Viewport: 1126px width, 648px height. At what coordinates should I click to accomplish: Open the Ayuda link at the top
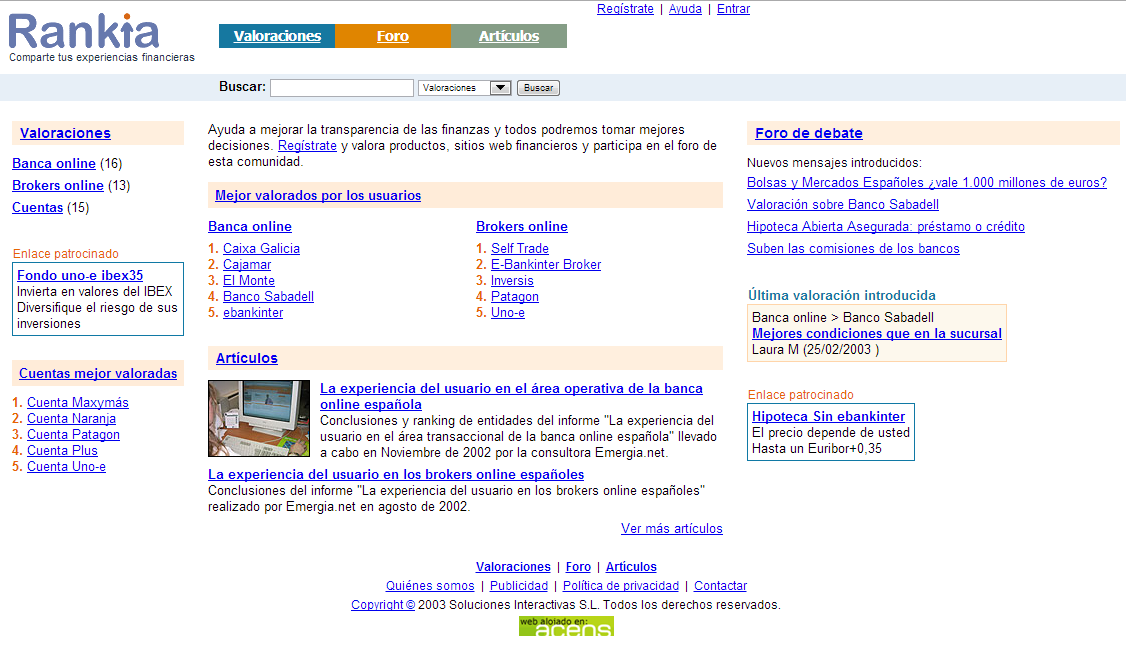tap(685, 9)
